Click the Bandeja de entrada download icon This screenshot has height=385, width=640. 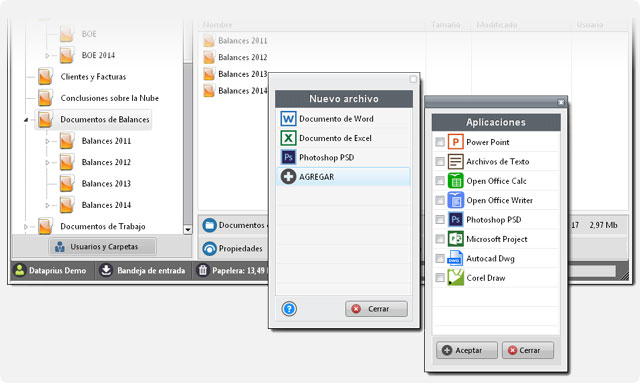[x=106, y=270]
